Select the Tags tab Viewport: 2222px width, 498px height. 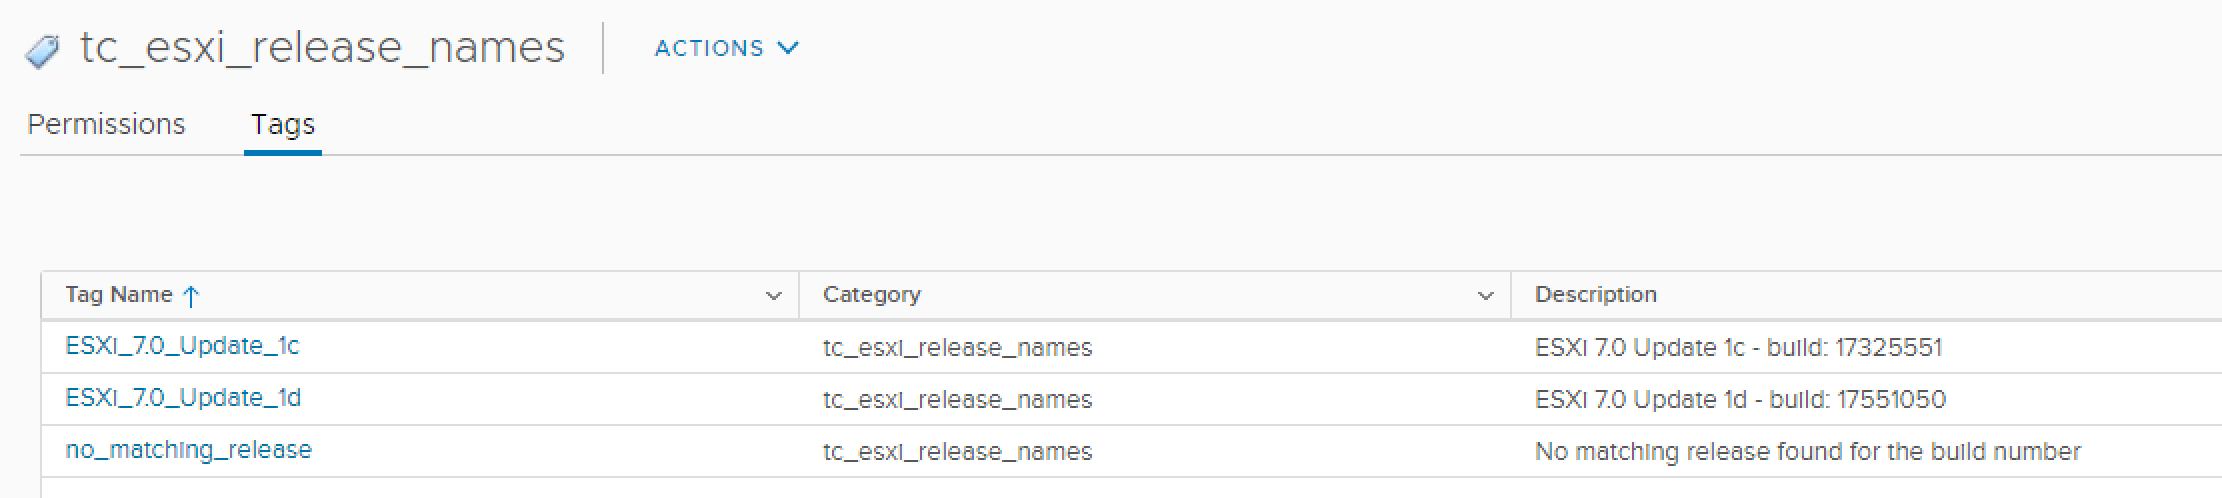tap(282, 125)
